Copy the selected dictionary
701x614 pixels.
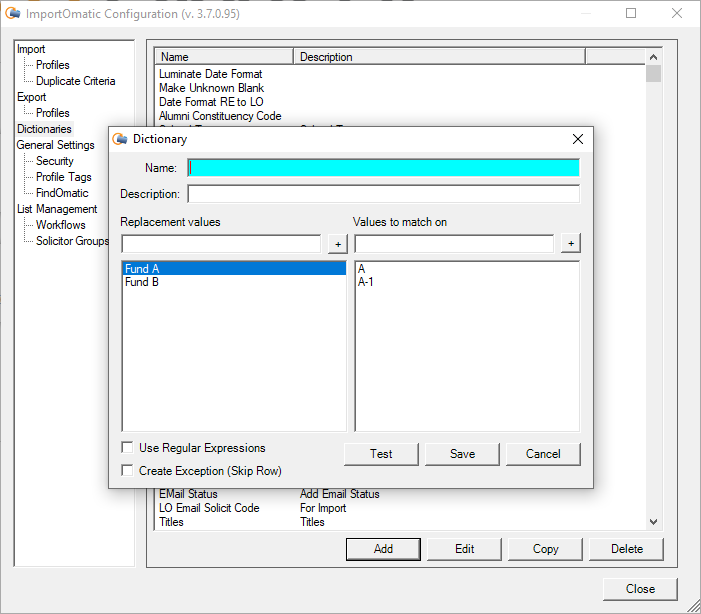[x=545, y=549]
